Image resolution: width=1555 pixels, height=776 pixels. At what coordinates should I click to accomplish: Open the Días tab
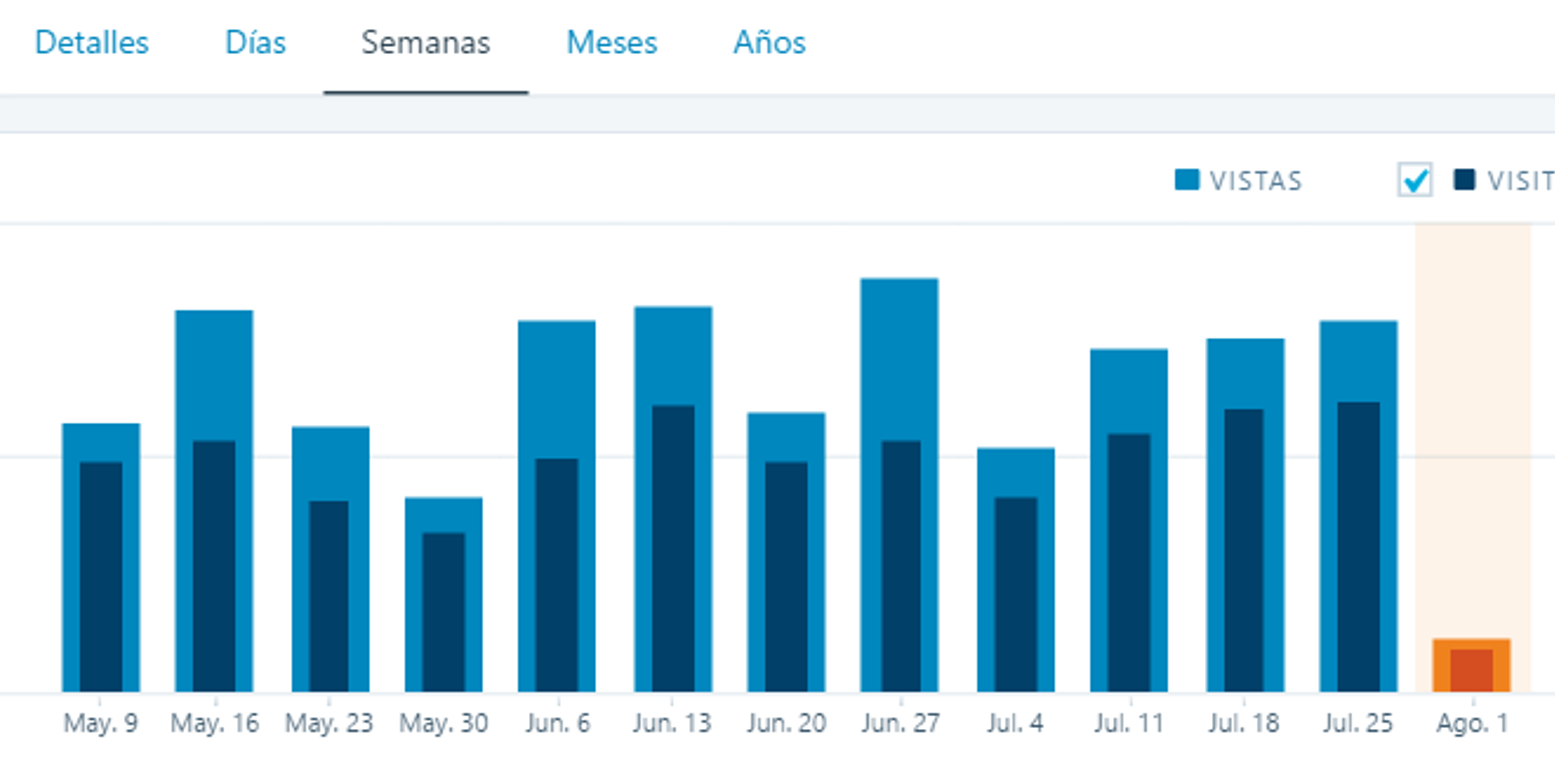(x=255, y=43)
